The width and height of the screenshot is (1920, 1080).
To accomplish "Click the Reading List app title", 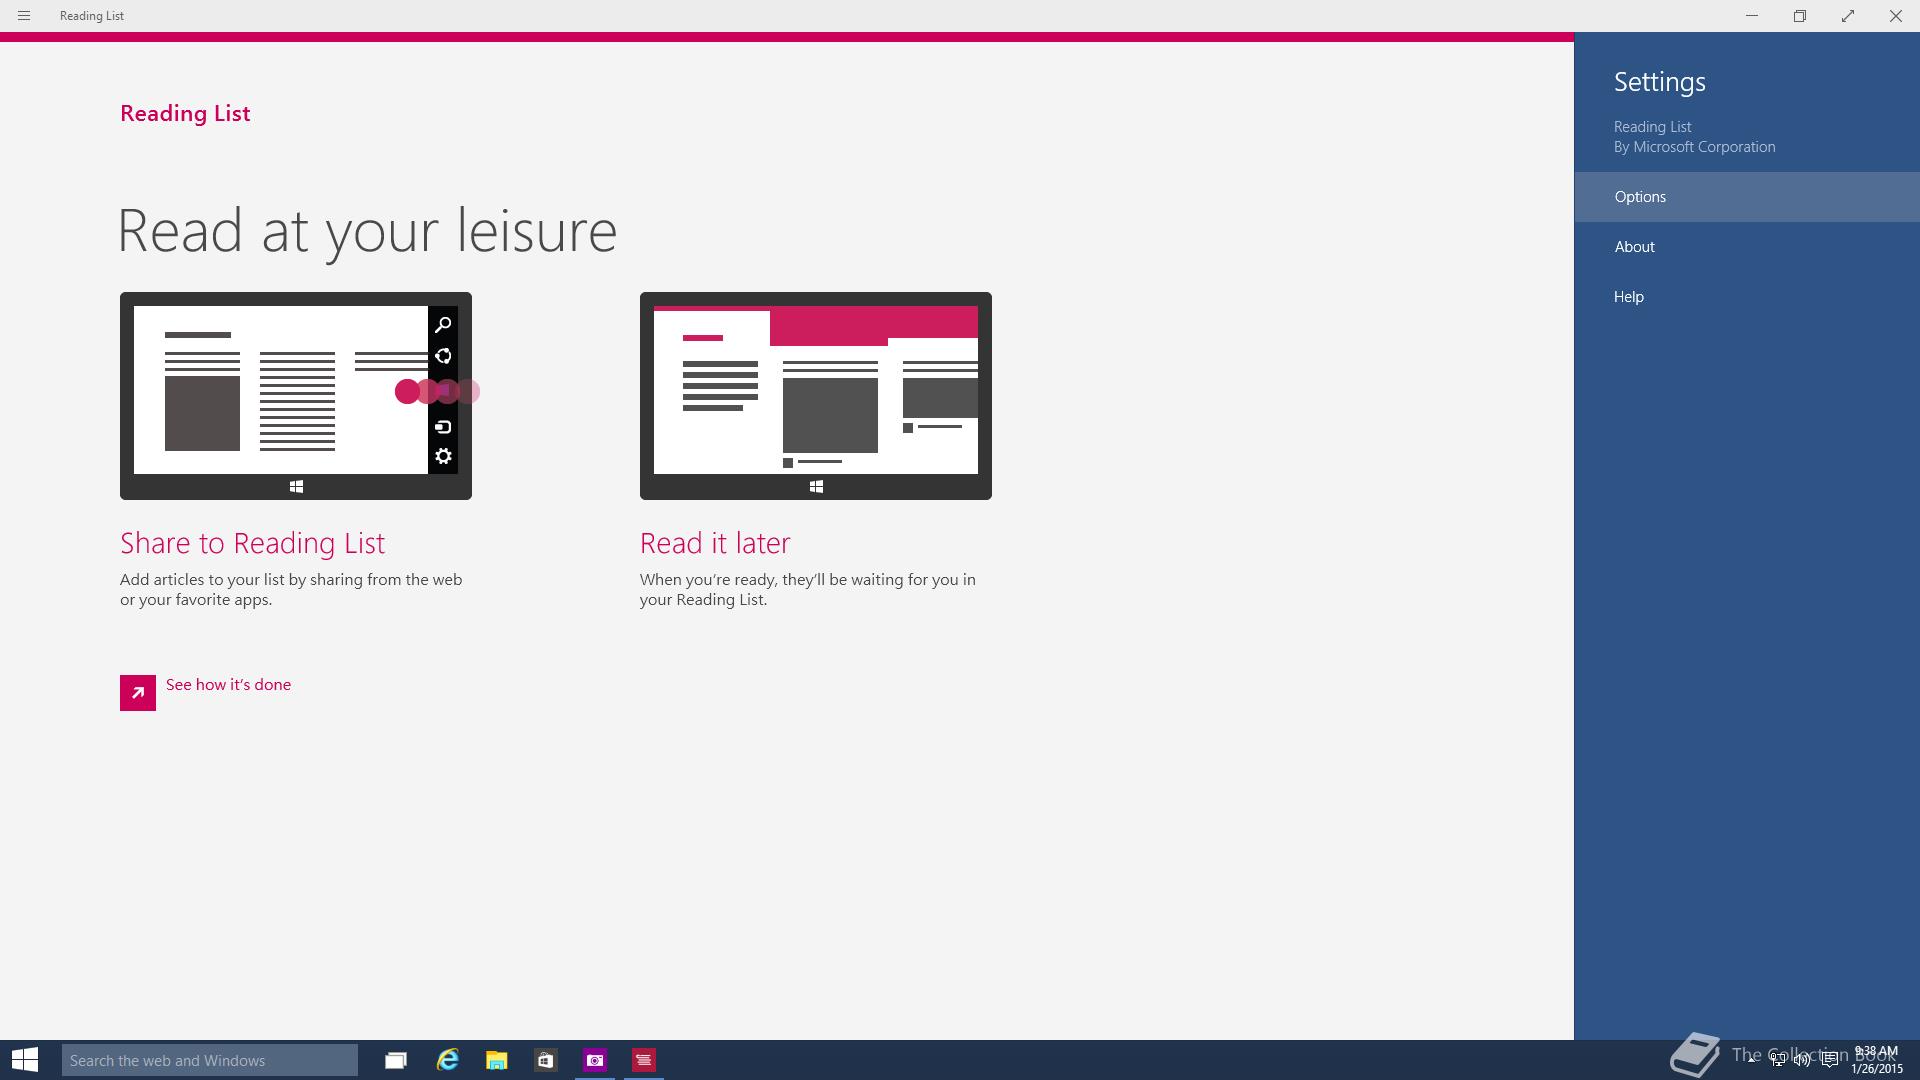I will tap(185, 113).
